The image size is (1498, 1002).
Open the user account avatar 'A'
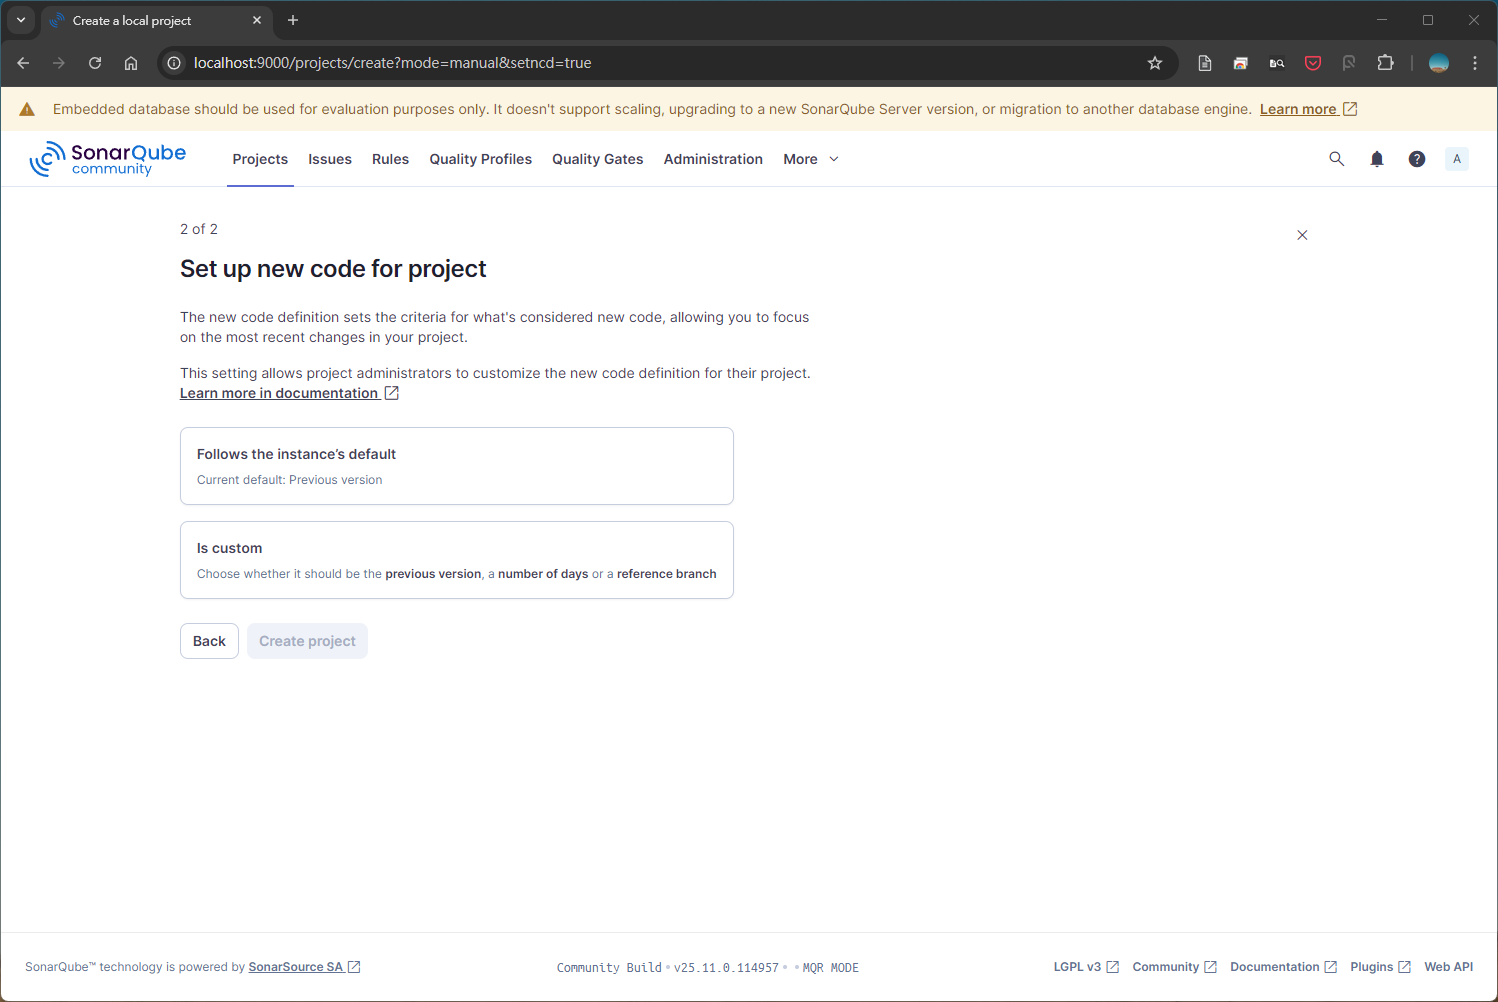point(1457,159)
